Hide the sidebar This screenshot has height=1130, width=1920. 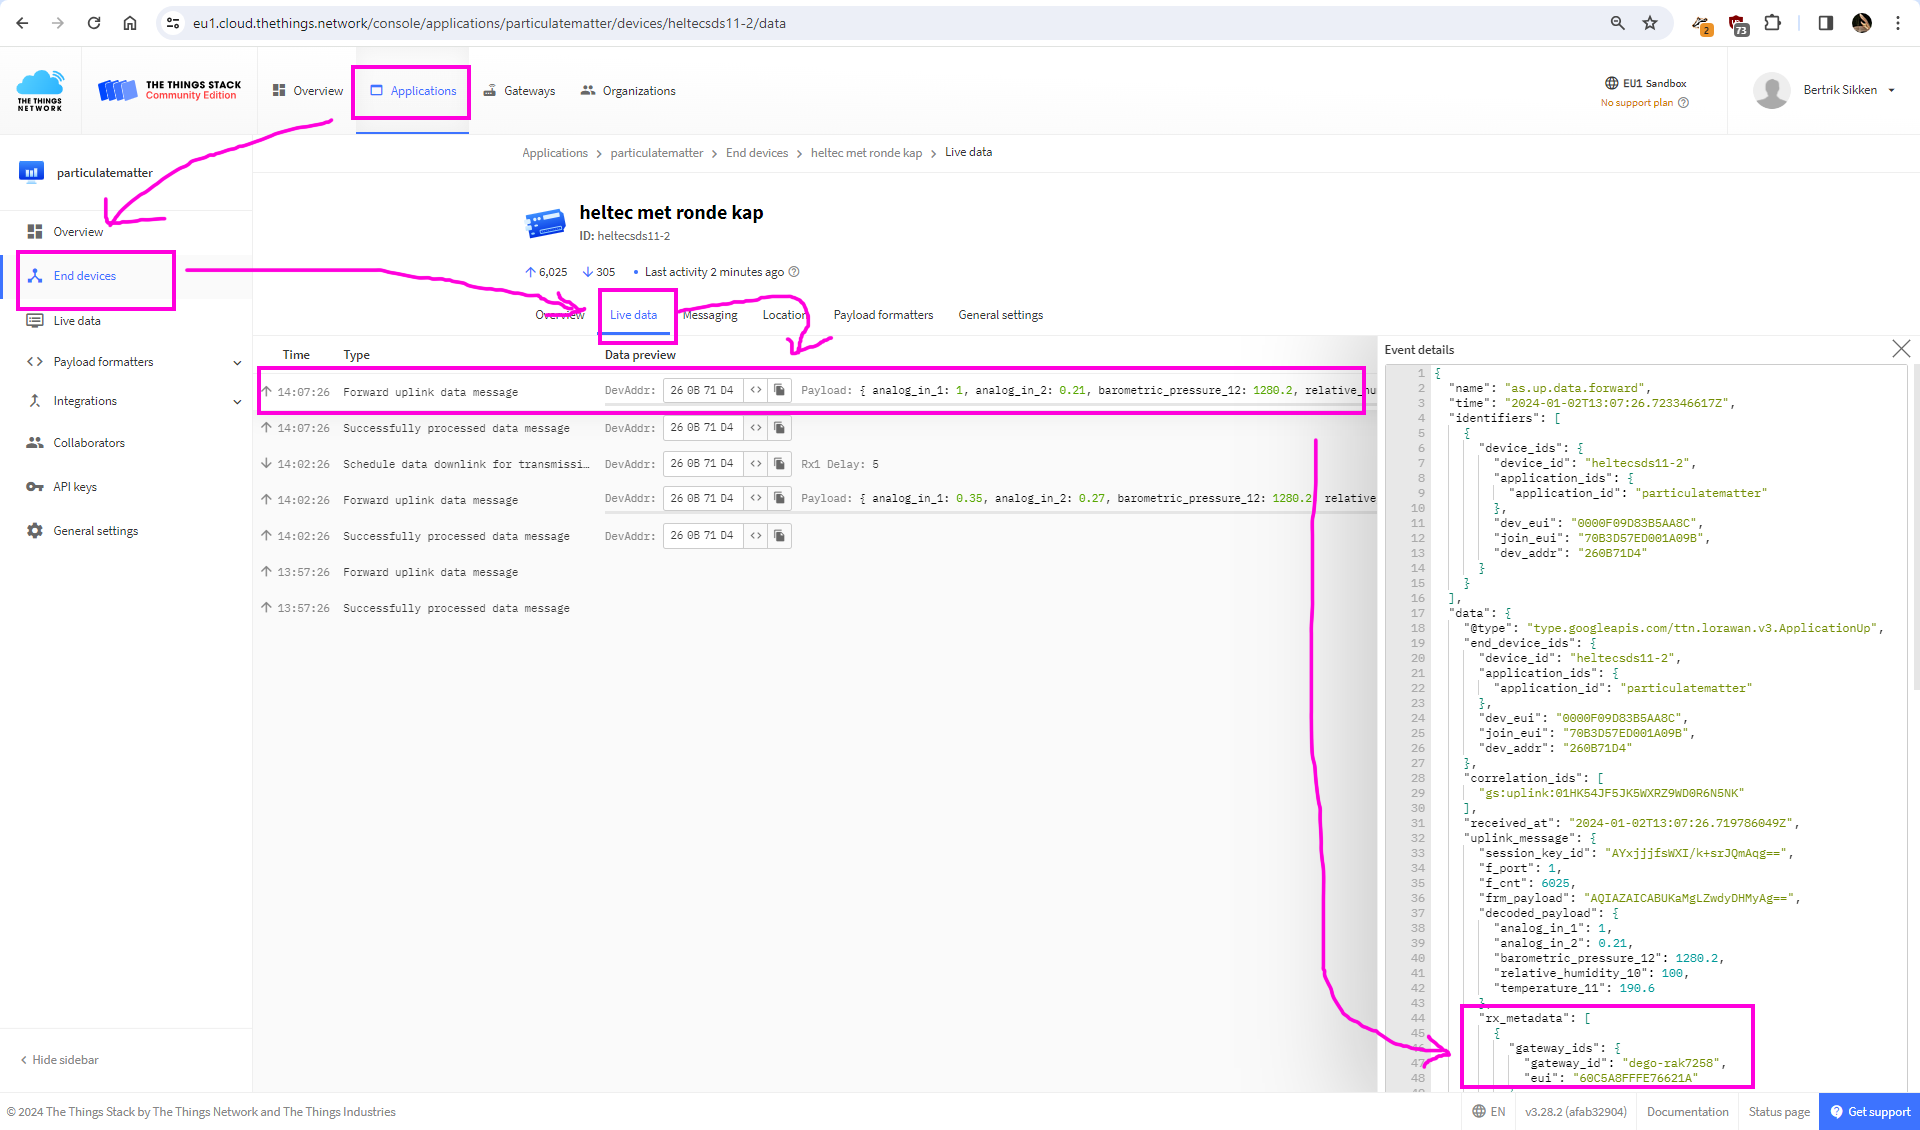point(60,1060)
